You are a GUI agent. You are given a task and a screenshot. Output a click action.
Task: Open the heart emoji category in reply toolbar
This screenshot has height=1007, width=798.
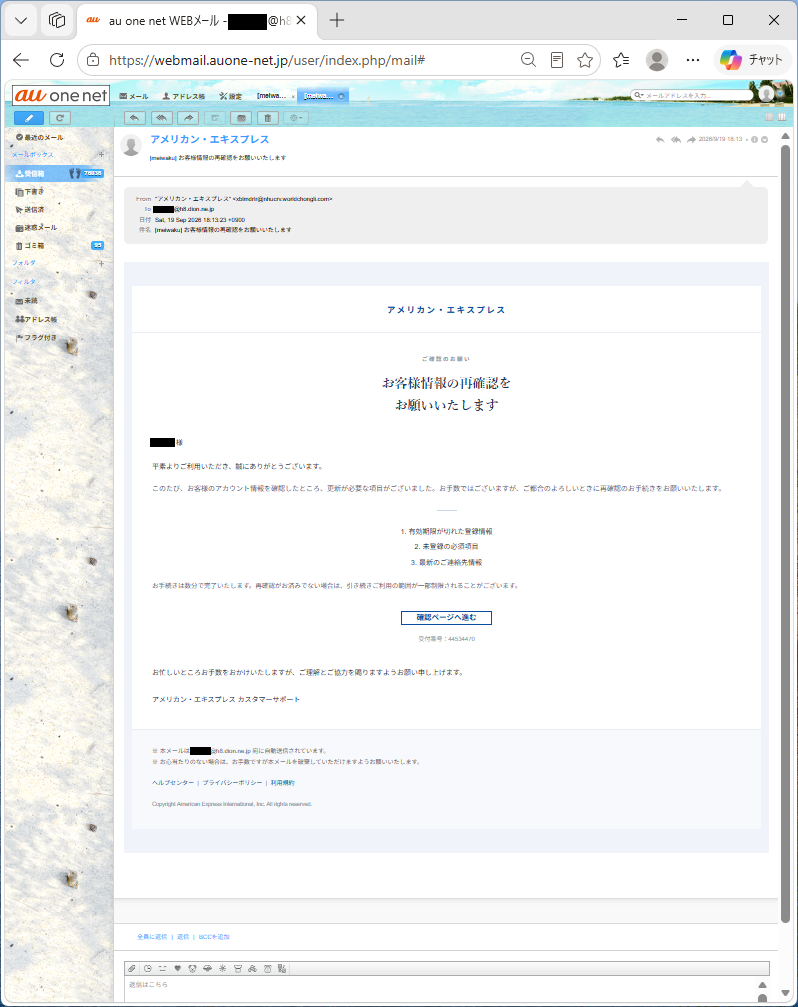click(178, 968)
